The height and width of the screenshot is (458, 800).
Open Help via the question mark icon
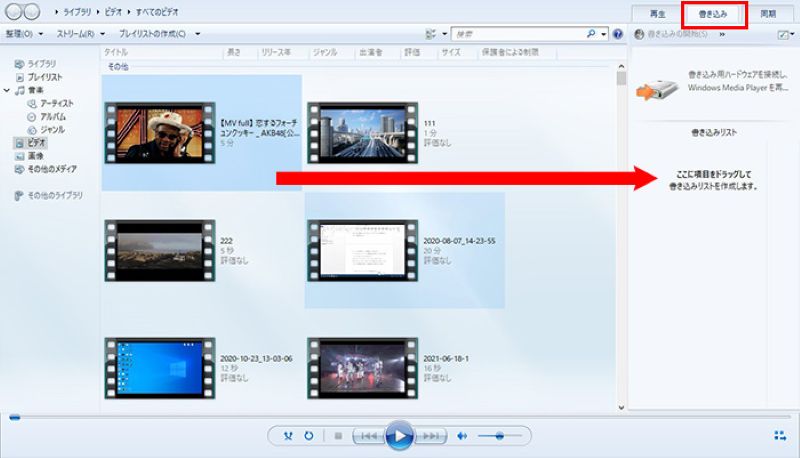tap(617, 34)
